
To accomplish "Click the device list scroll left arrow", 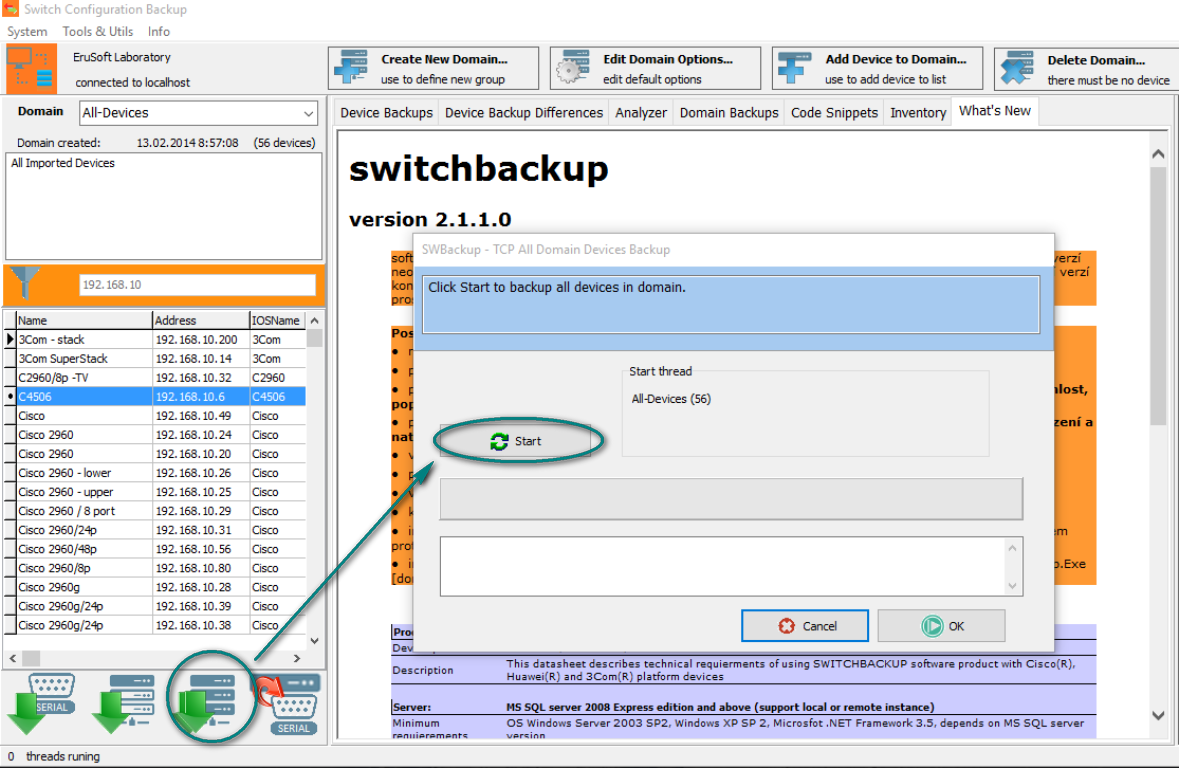I will coord(13,658).
